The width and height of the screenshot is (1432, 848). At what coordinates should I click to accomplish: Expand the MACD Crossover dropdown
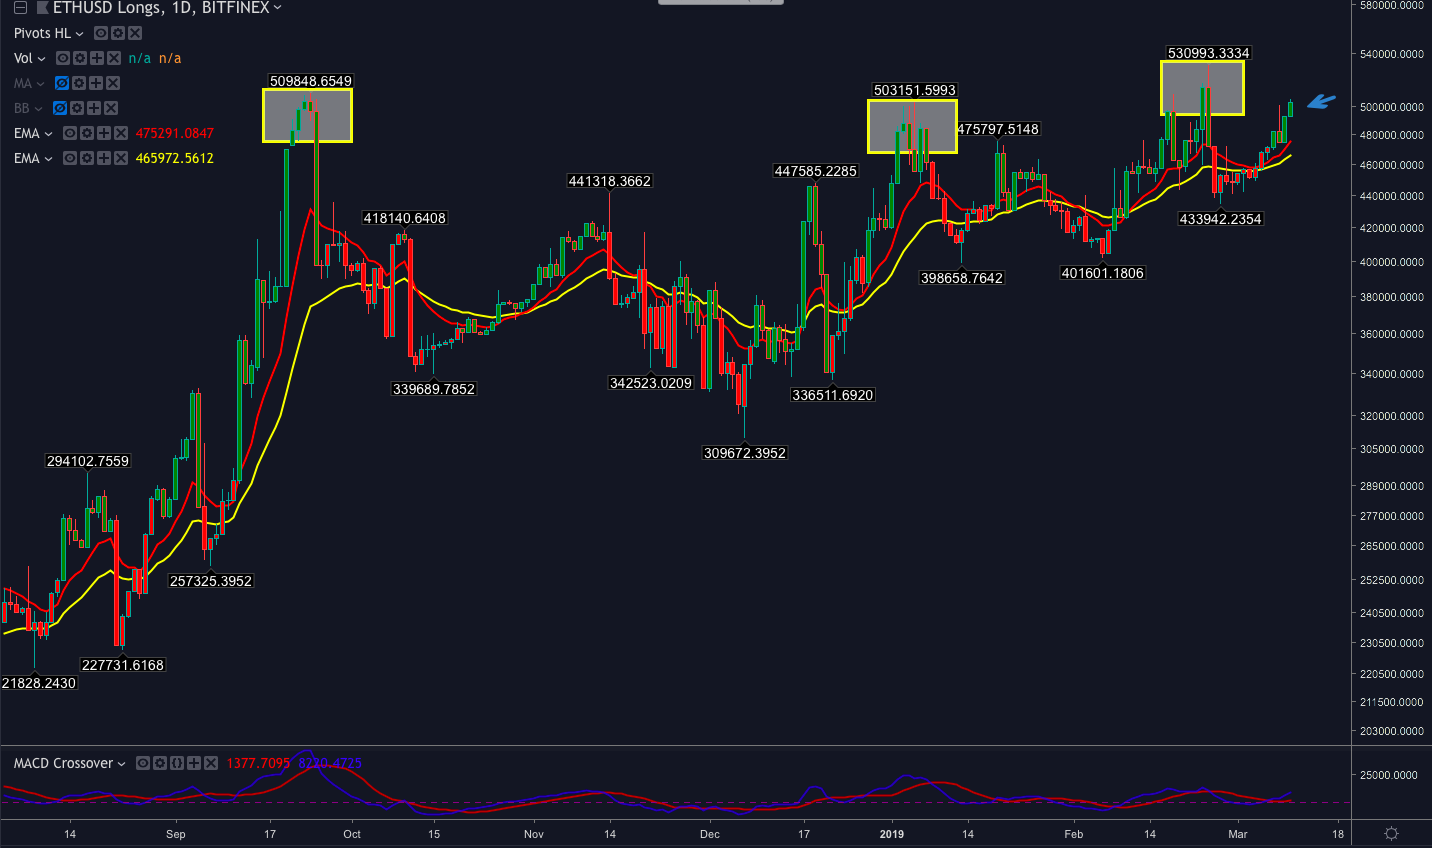tap(122, 763)
